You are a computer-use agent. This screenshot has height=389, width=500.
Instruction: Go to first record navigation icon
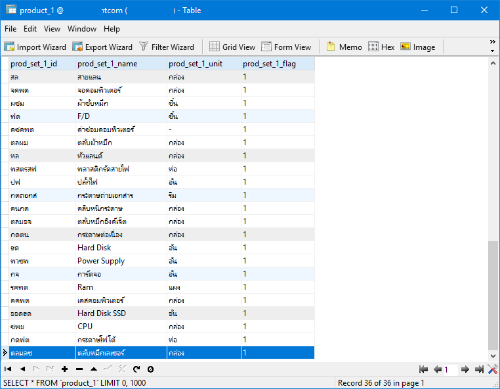click(x=8, y=369)
